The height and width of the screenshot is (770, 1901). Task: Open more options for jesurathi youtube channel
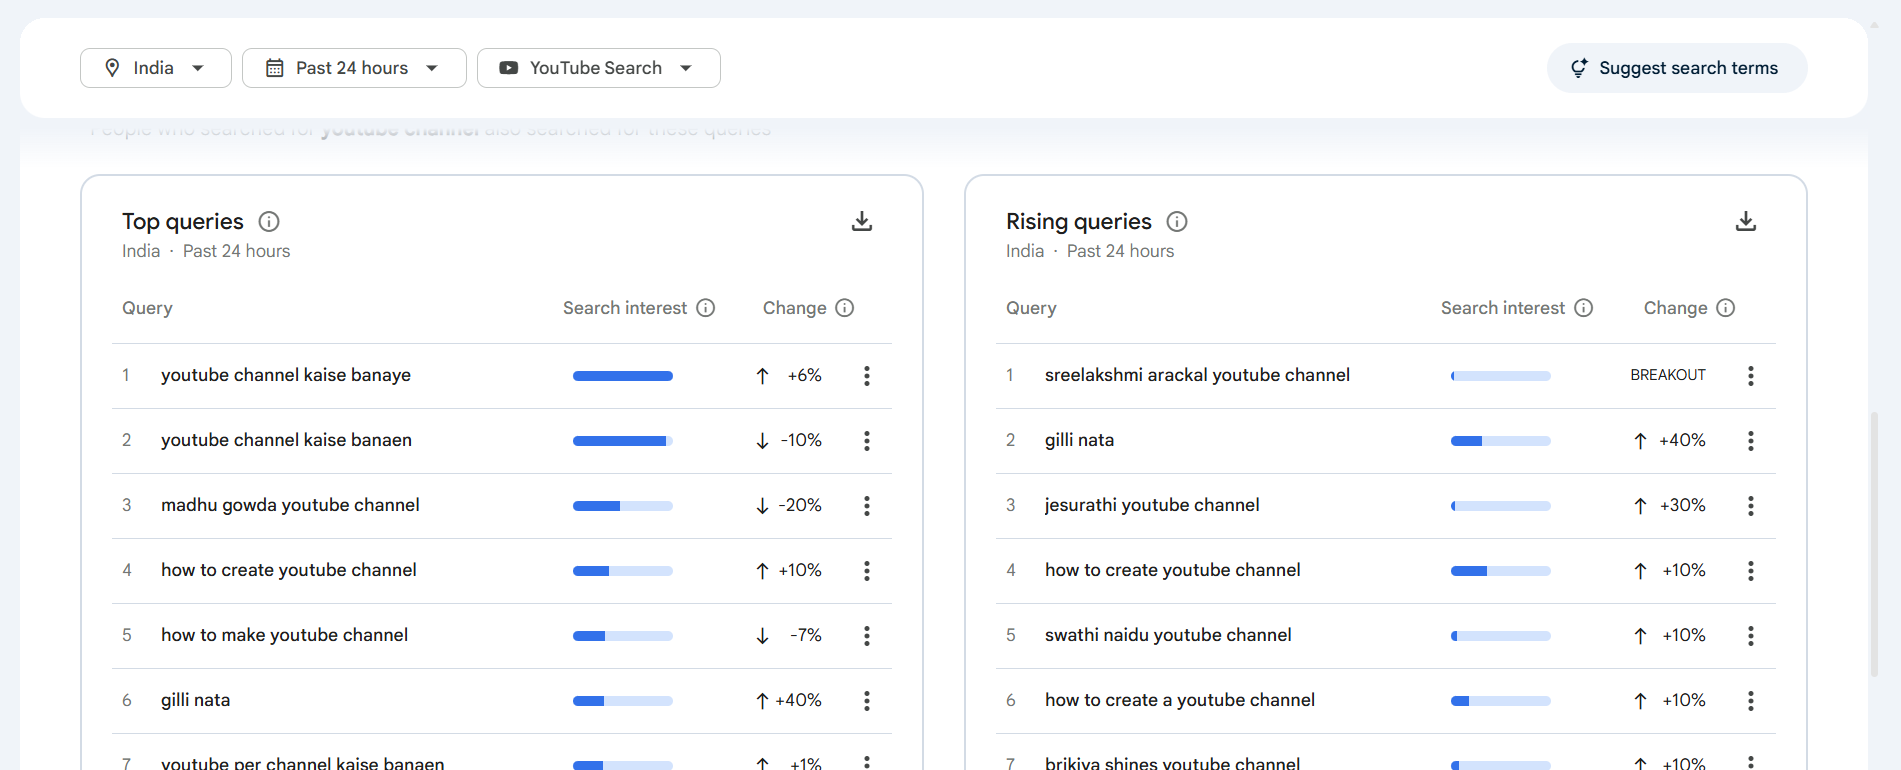[1751, 506]
